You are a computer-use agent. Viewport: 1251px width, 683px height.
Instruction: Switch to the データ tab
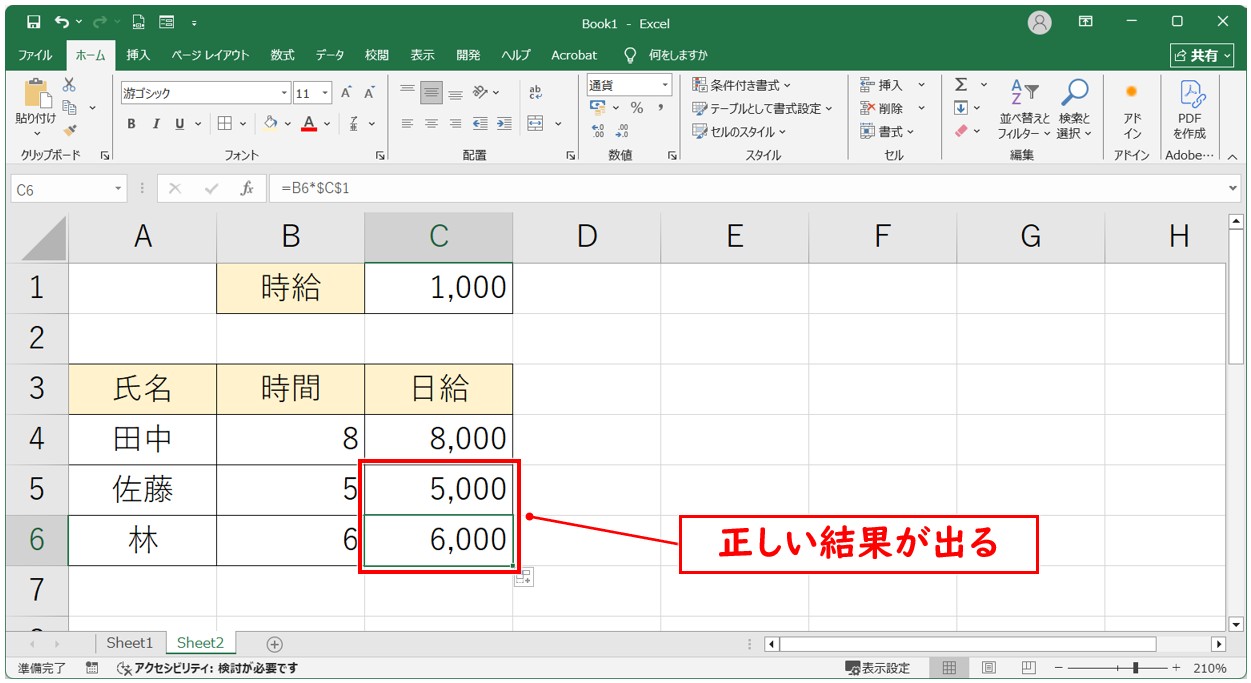330,55
